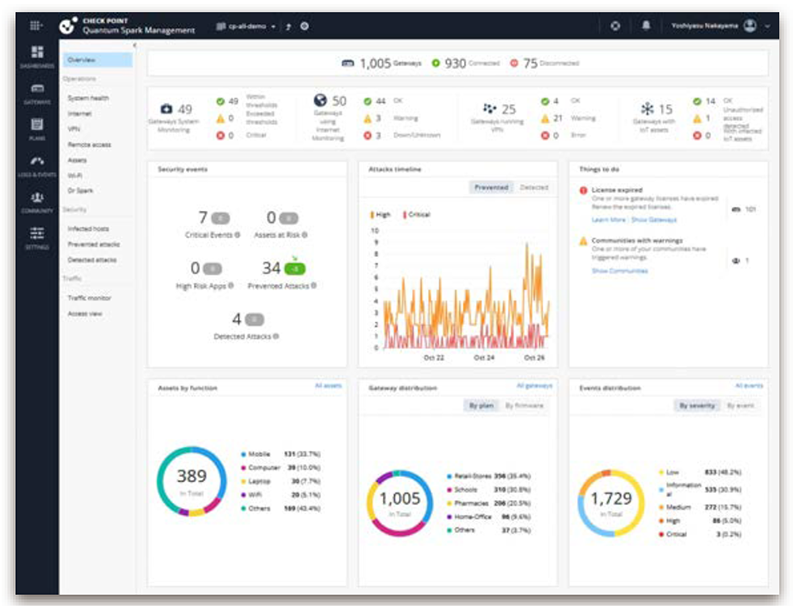800x613 pixels.
Task: Click the notifications bell icon
Action: (644, 26)
